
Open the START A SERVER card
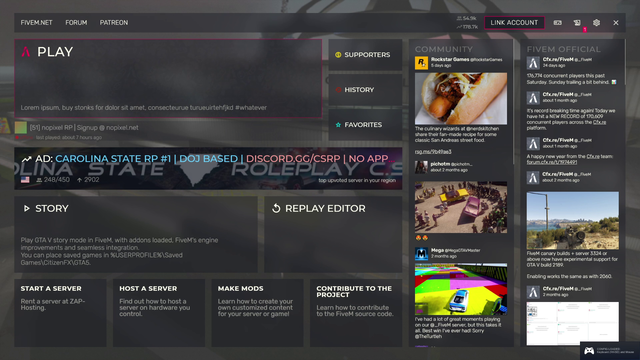[x=60, y=313]
